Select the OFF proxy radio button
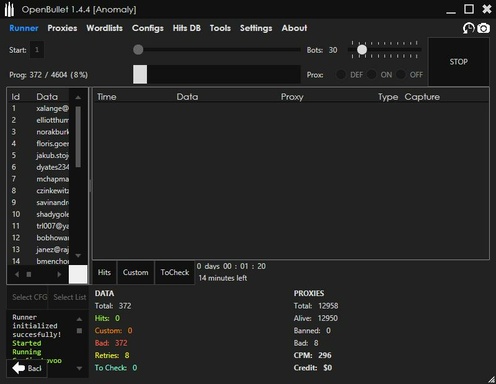The image size is (496, 384). (401, 75)
